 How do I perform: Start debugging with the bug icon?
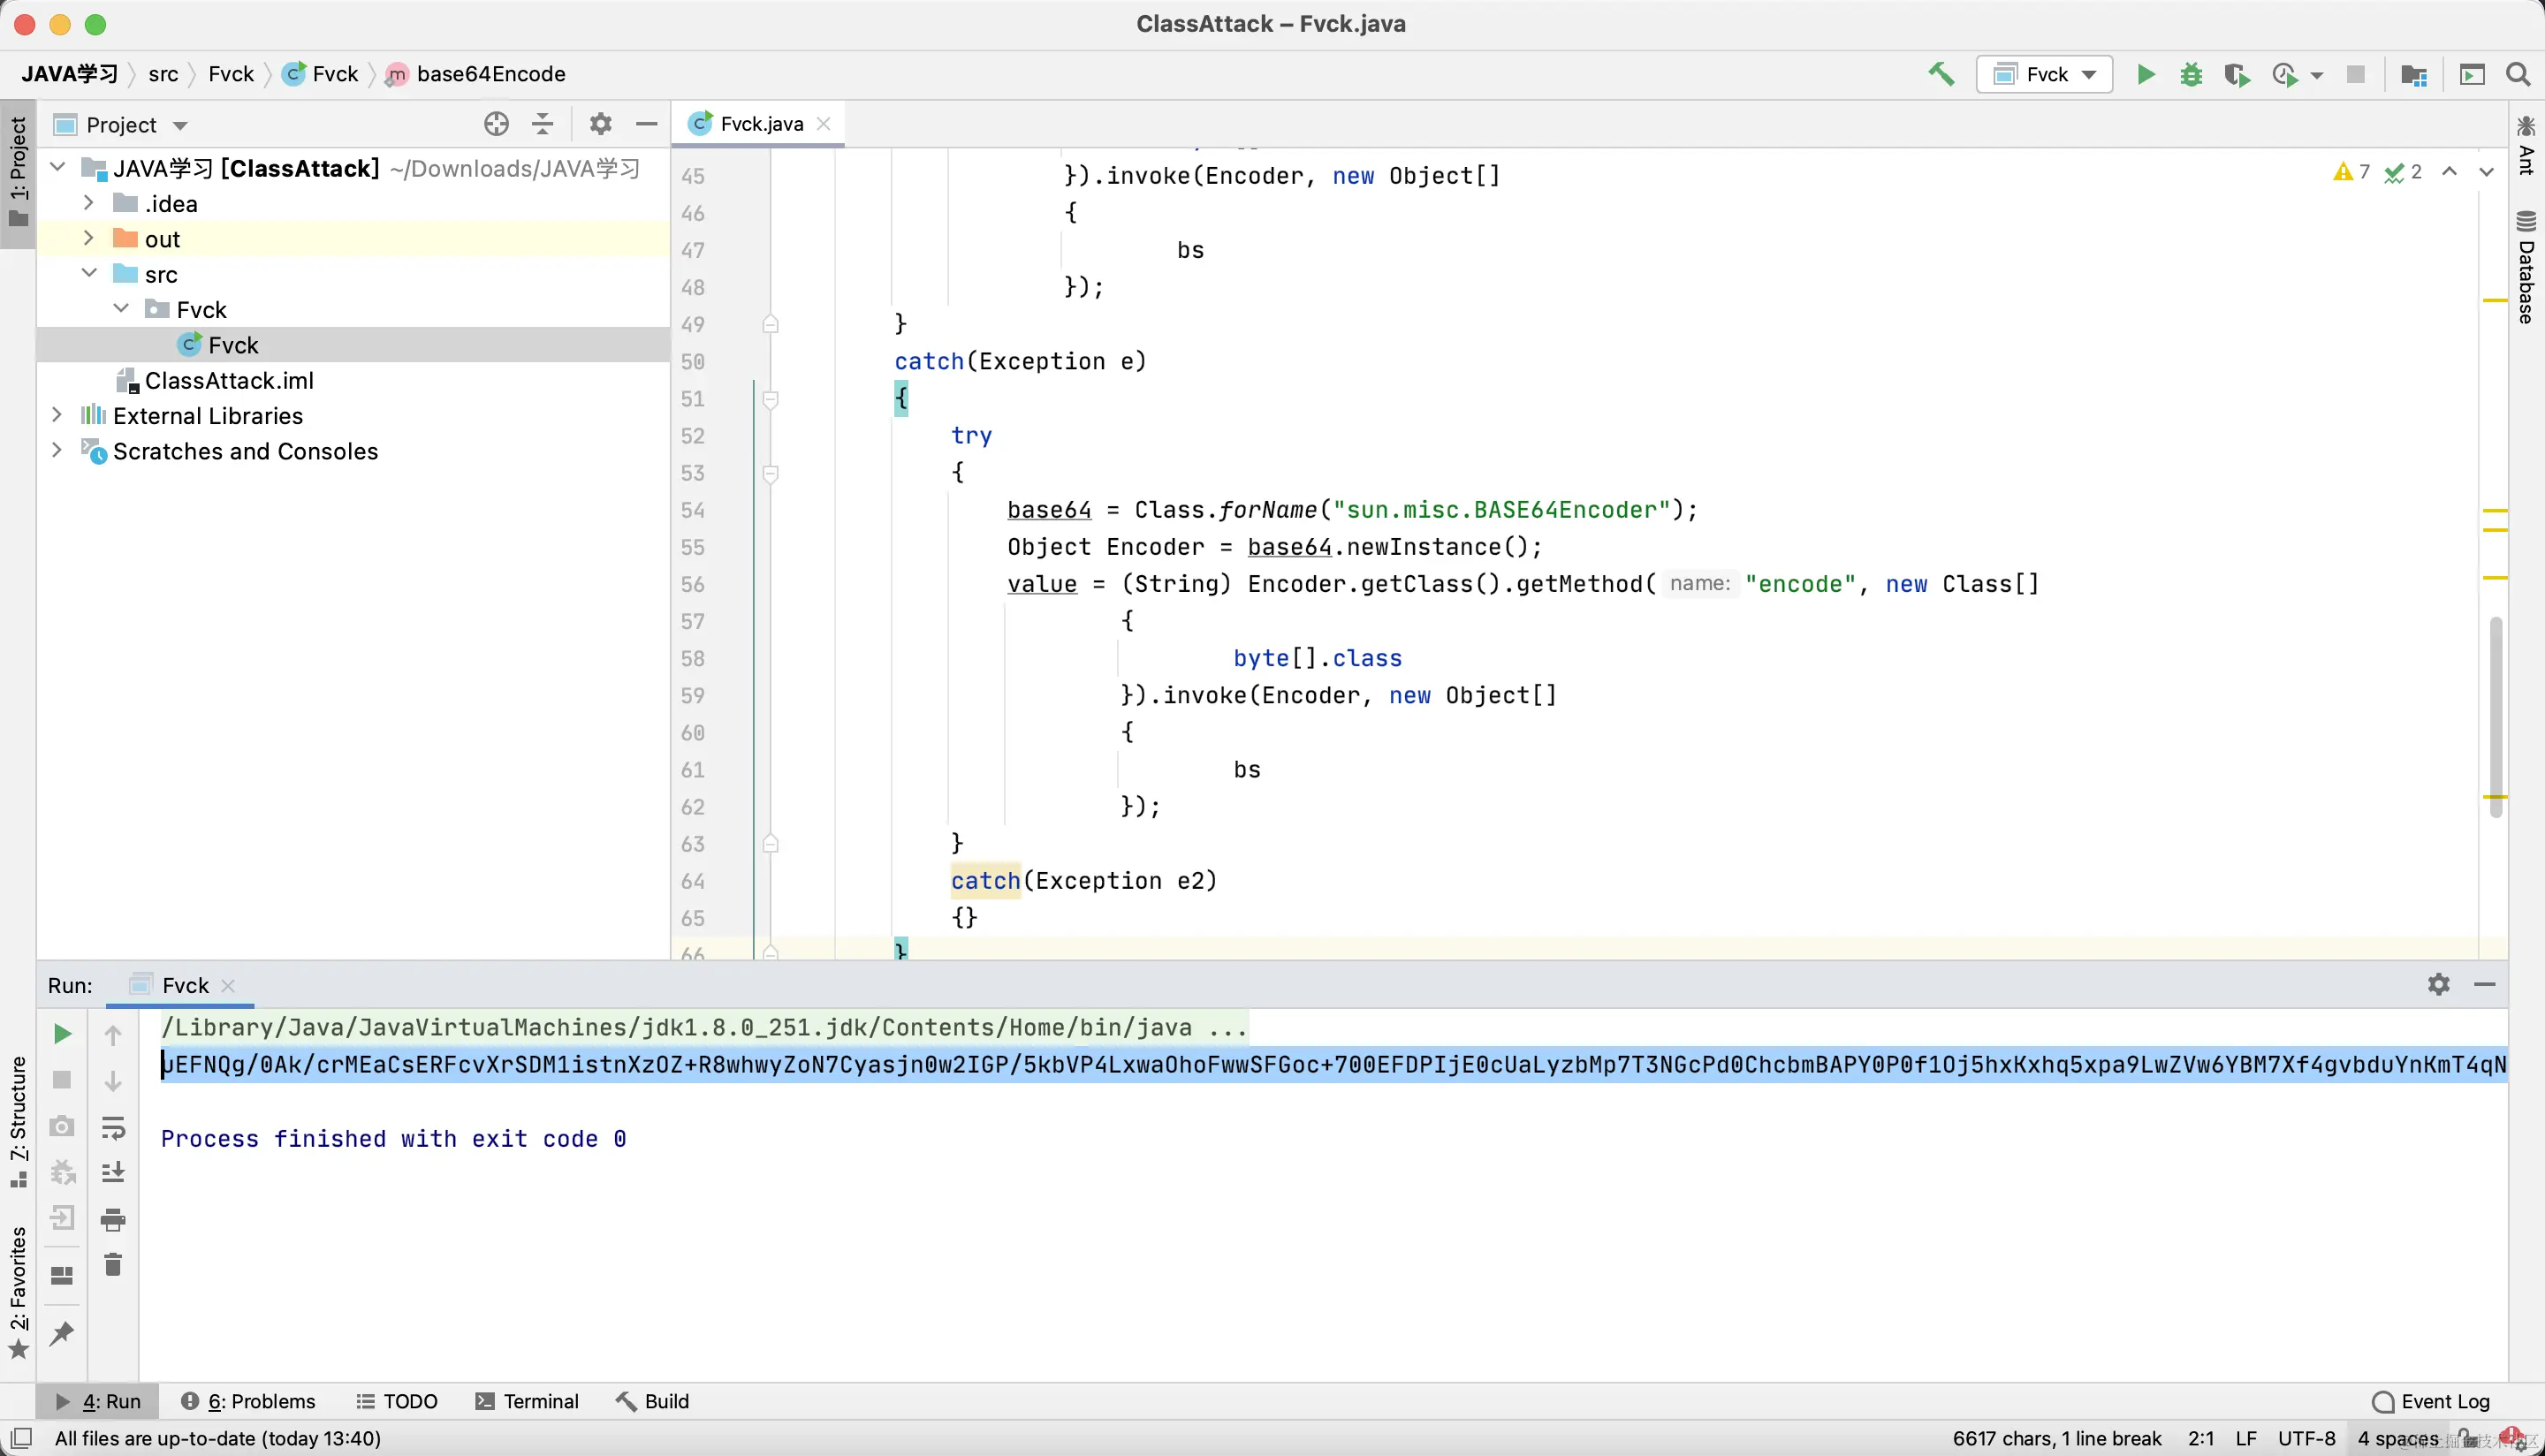(x=2191, y=74)
